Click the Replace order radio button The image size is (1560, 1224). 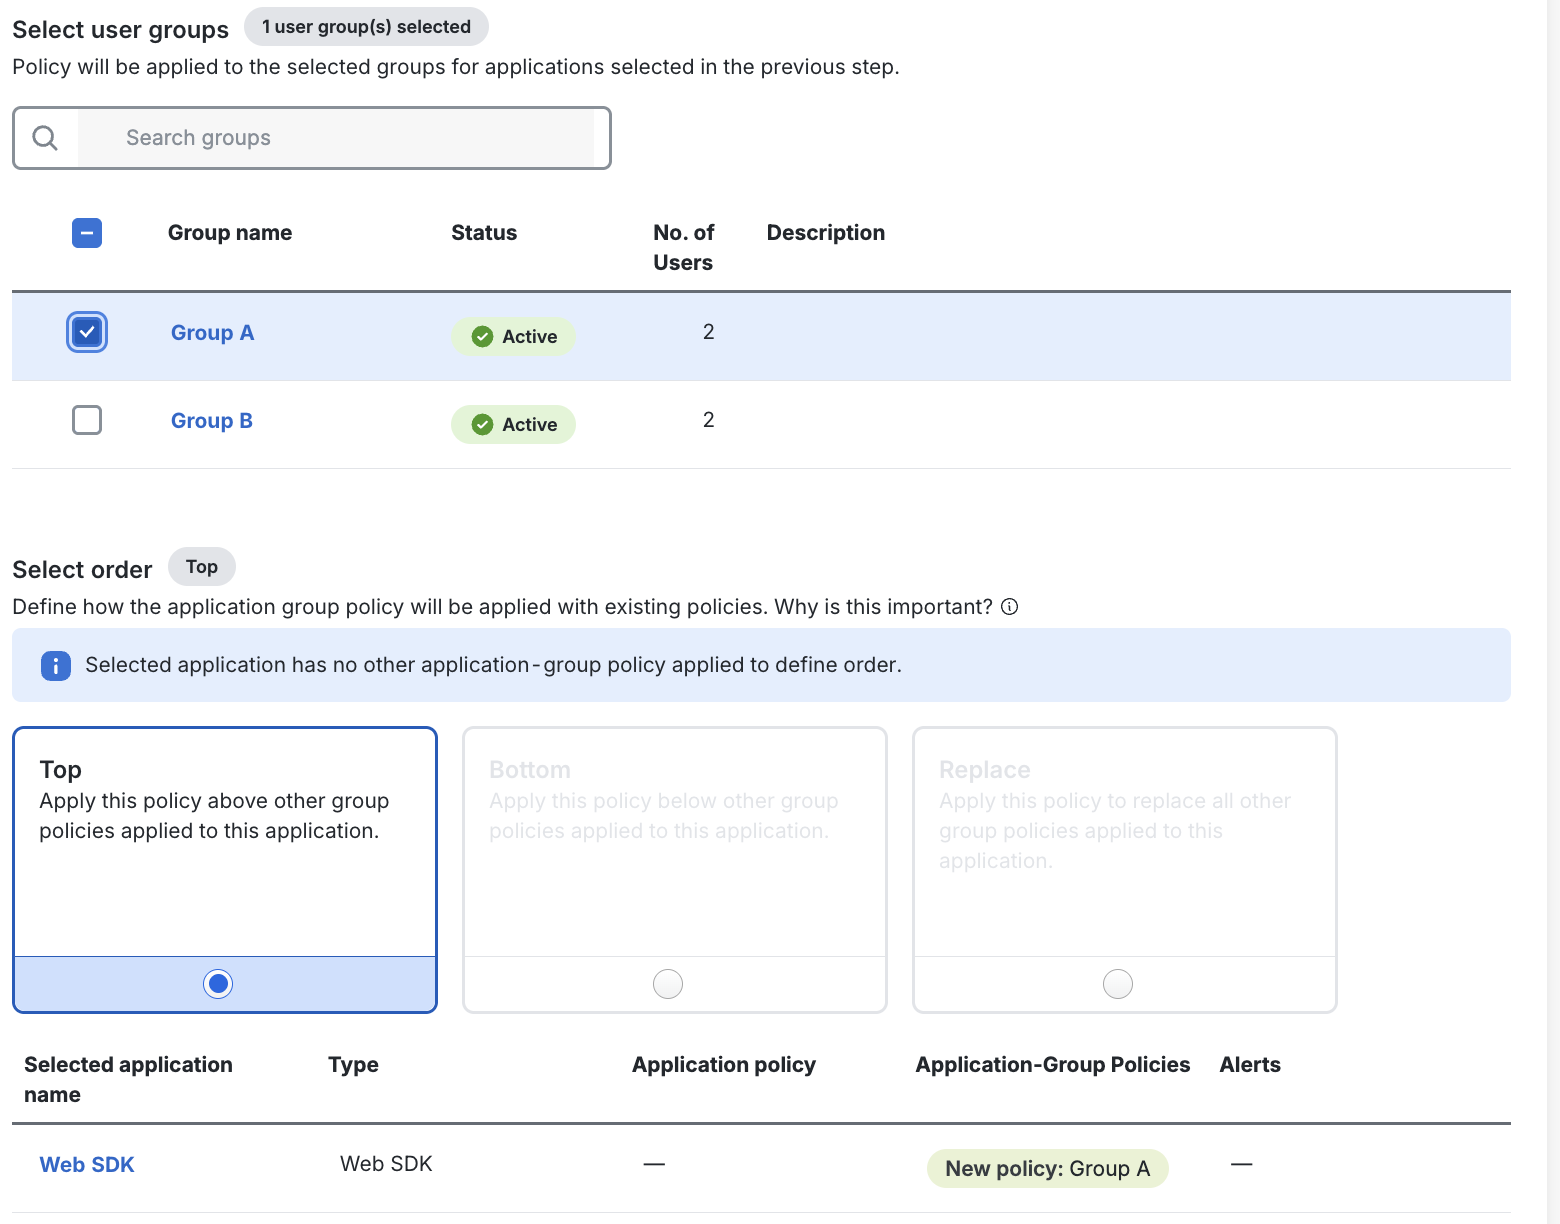click(1117, 983)
